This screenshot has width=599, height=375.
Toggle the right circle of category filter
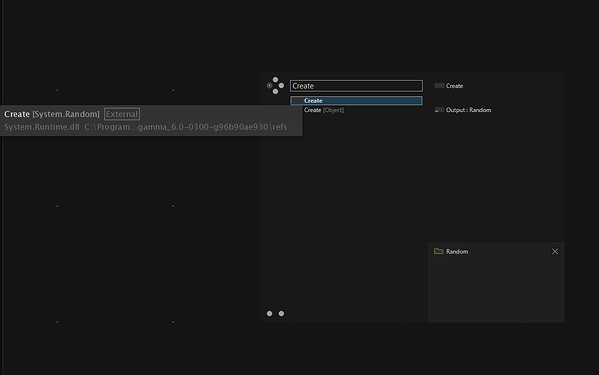[281, 86]
